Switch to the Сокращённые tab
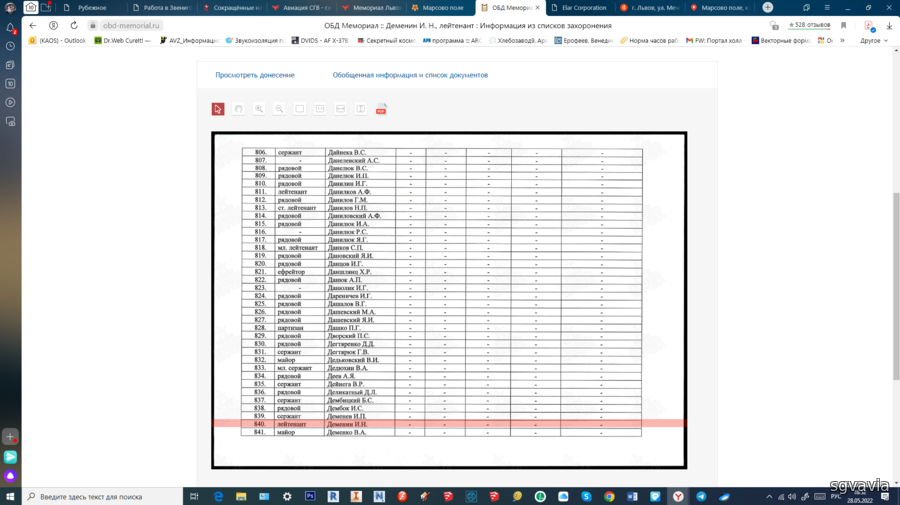900x505 pixels. click(x=232, y=7)
